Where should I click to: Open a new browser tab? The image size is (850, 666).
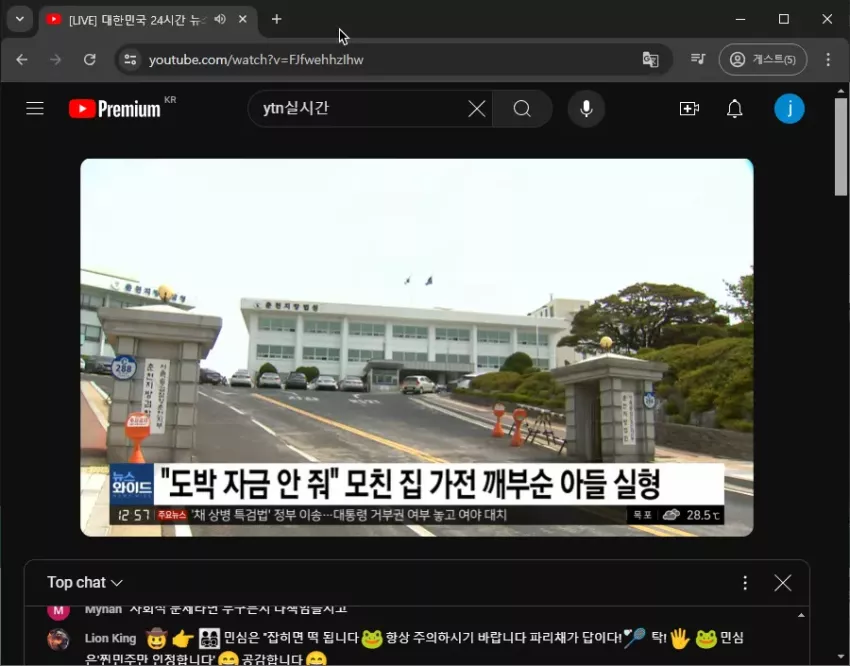(276, 19)
